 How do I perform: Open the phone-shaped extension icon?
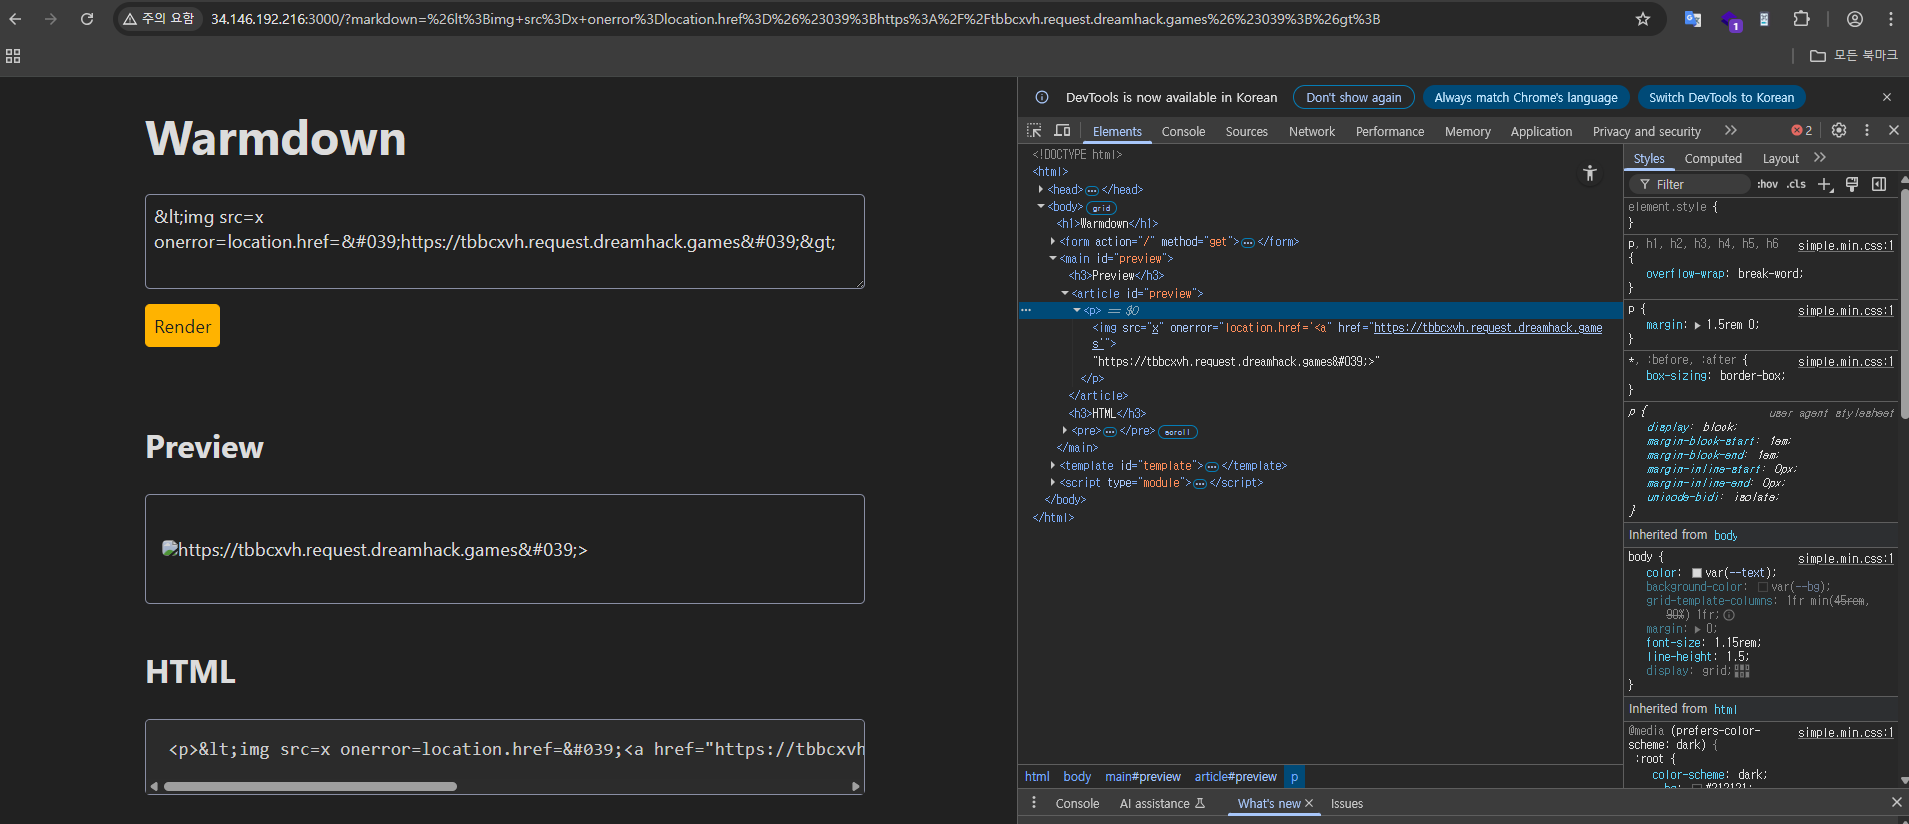click(1764, 19)
